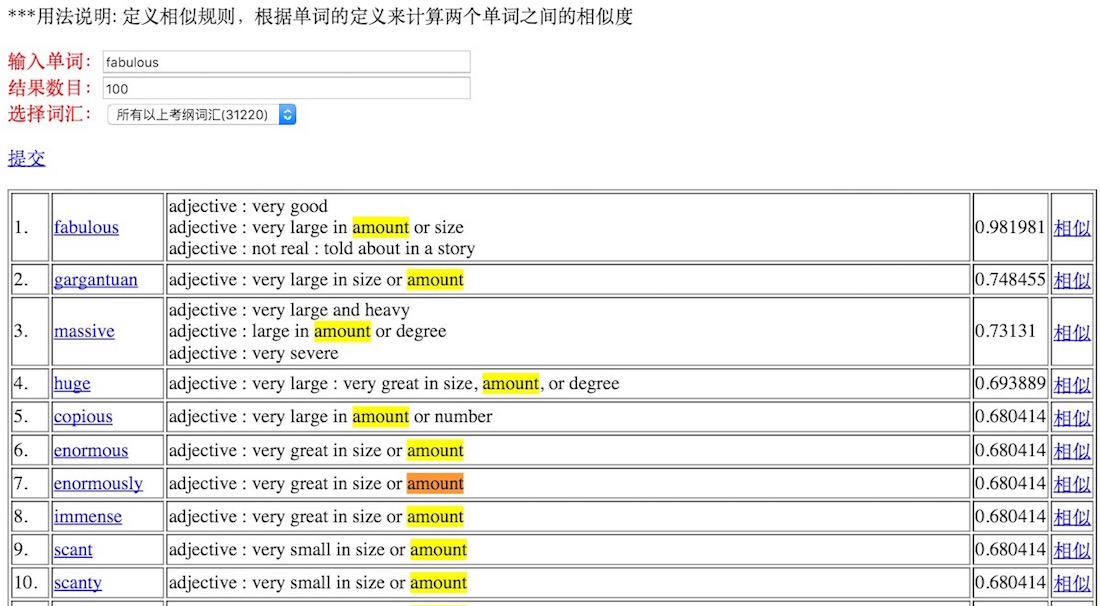Click the 输入单词 input field containing fabulous

pyautogui.click(x=286, y=62)
